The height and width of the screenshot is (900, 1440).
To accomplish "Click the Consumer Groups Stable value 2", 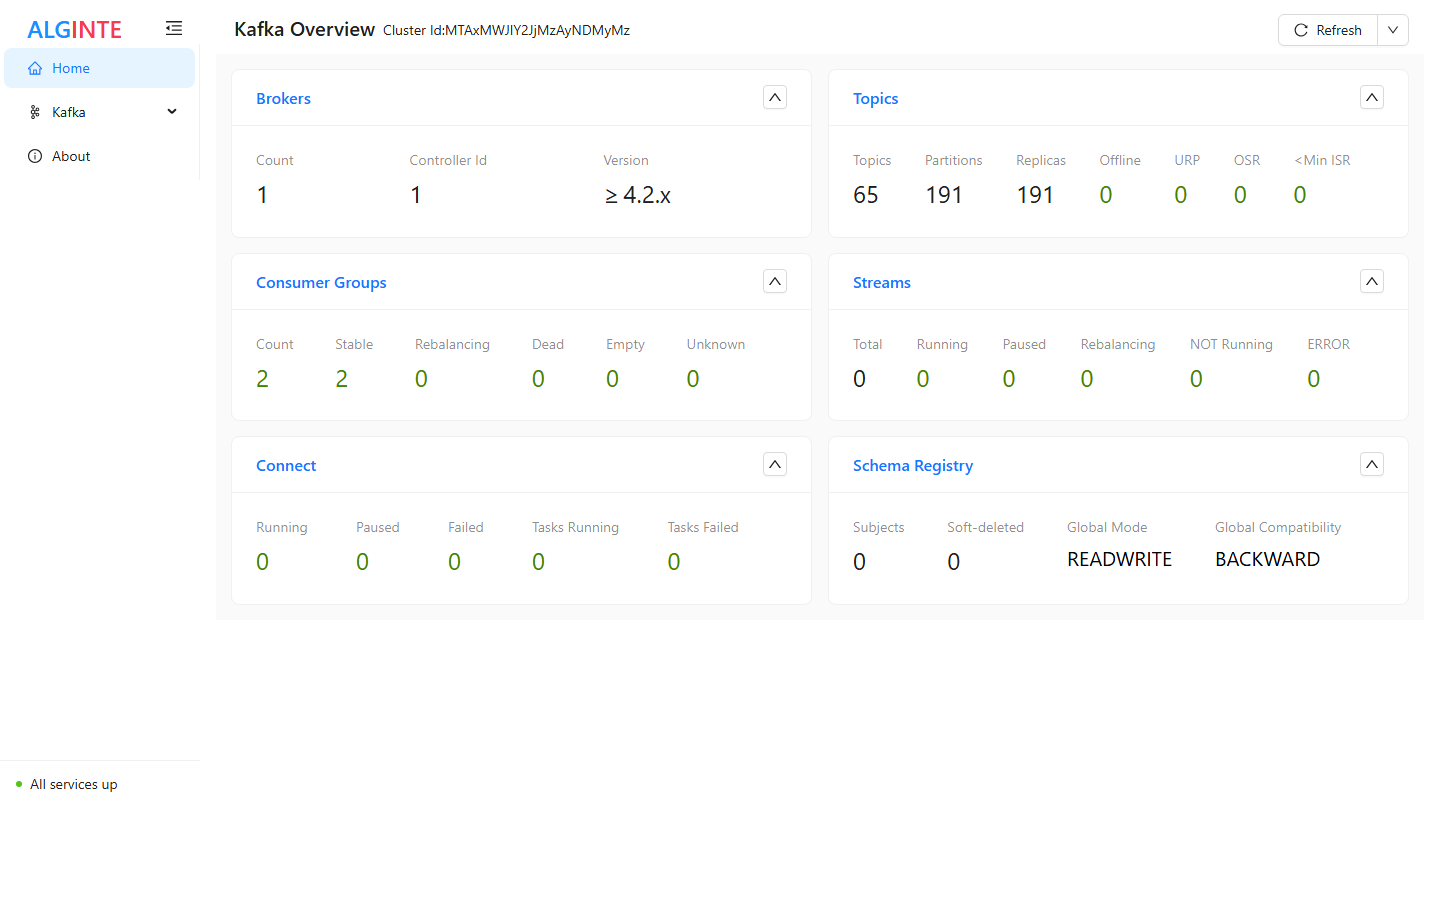I will [342, 379].
